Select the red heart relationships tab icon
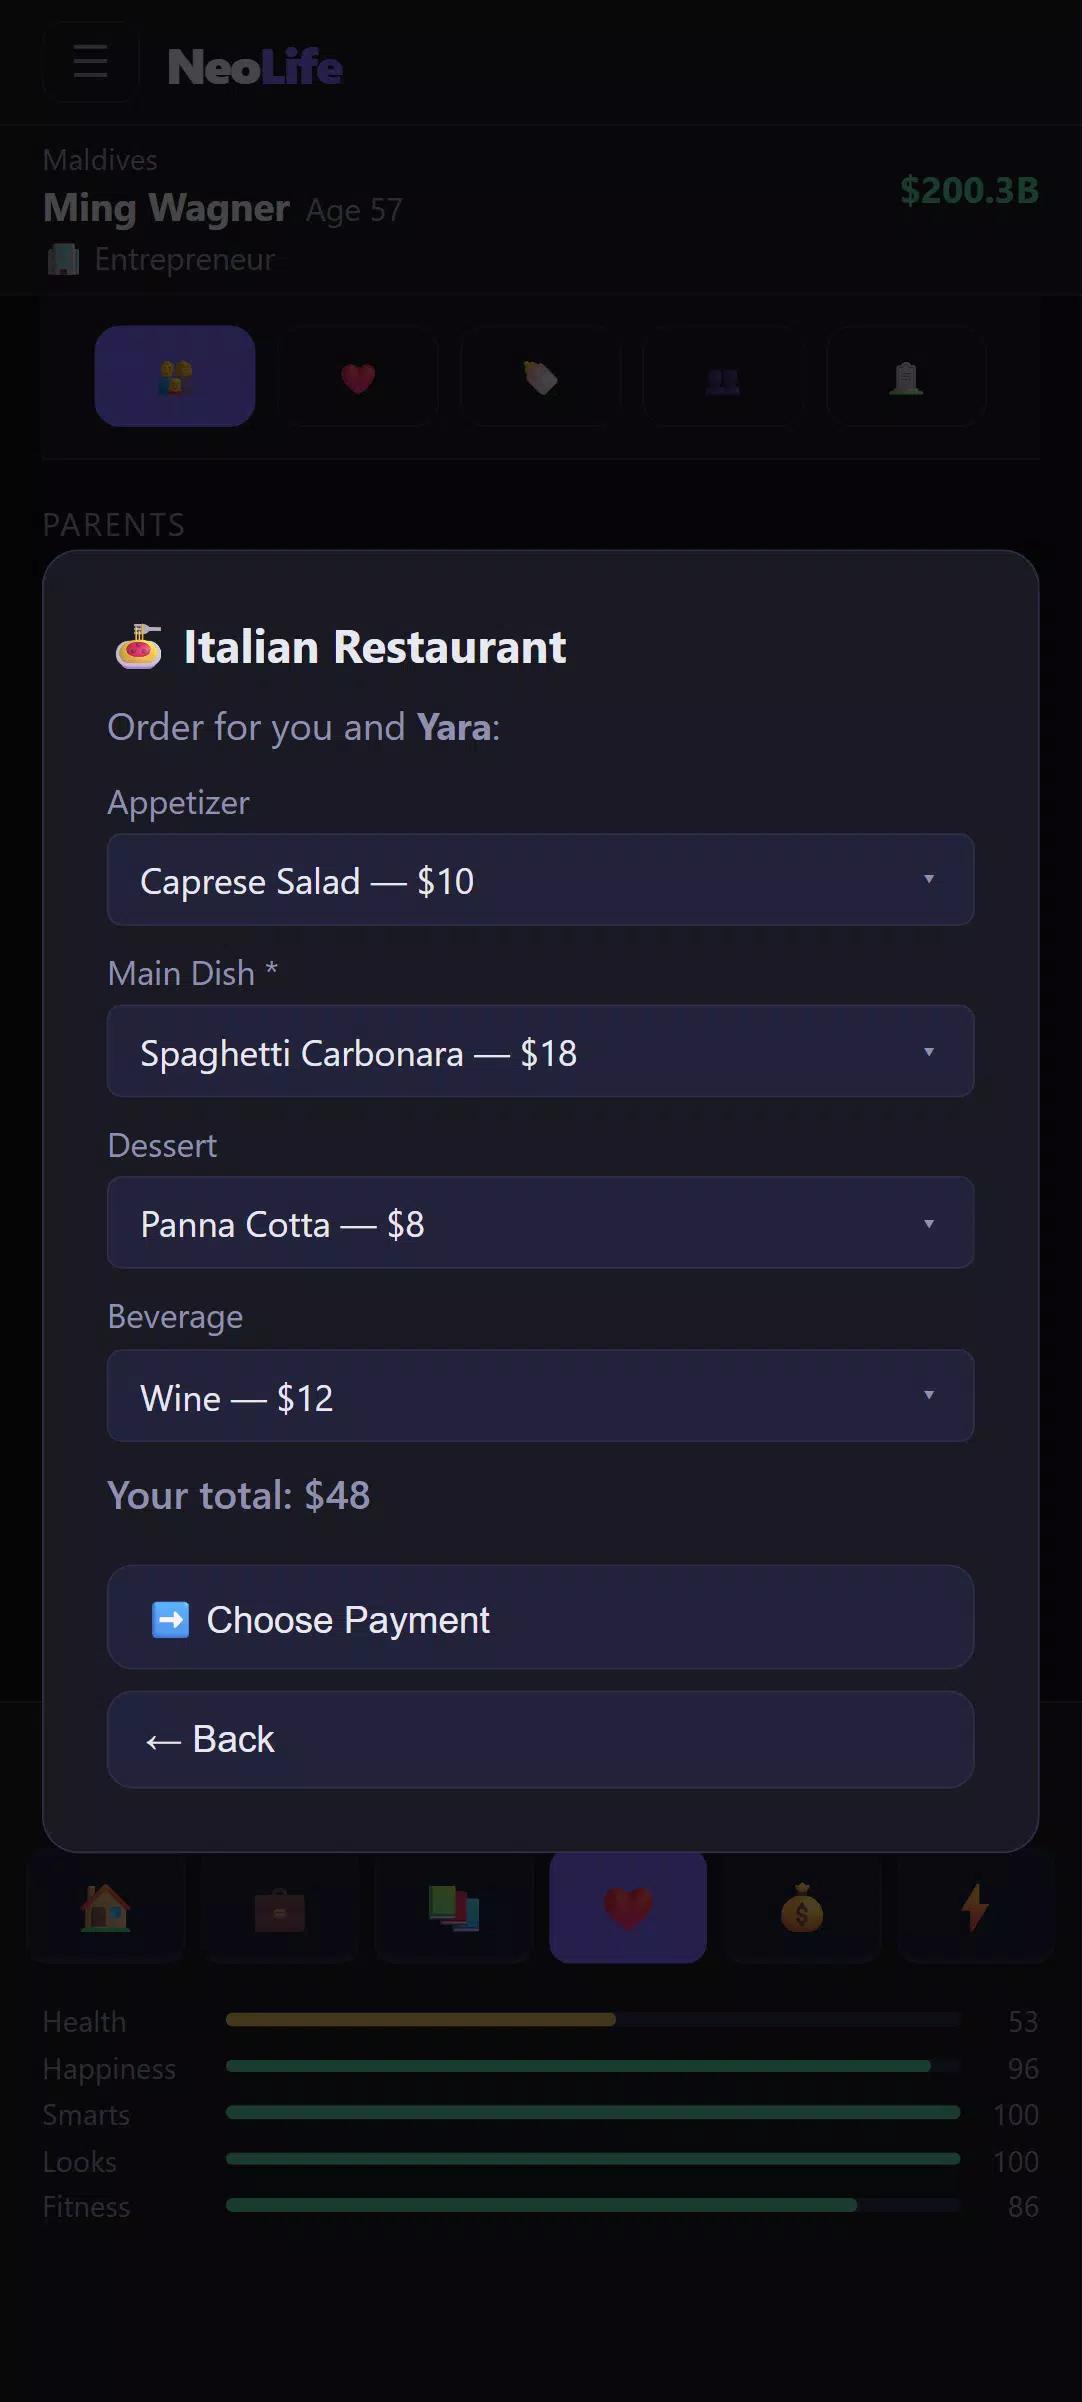 (358, 376)
